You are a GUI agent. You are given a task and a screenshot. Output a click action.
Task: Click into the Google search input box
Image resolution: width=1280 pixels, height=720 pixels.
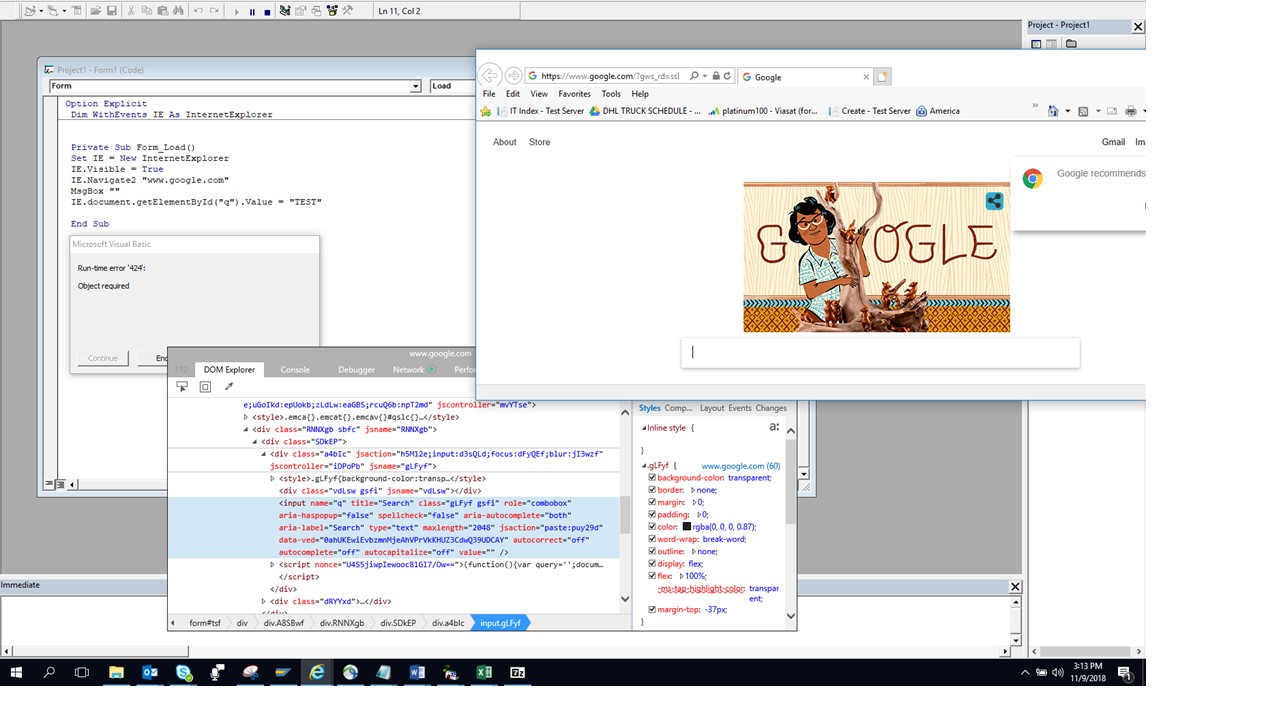880,352
